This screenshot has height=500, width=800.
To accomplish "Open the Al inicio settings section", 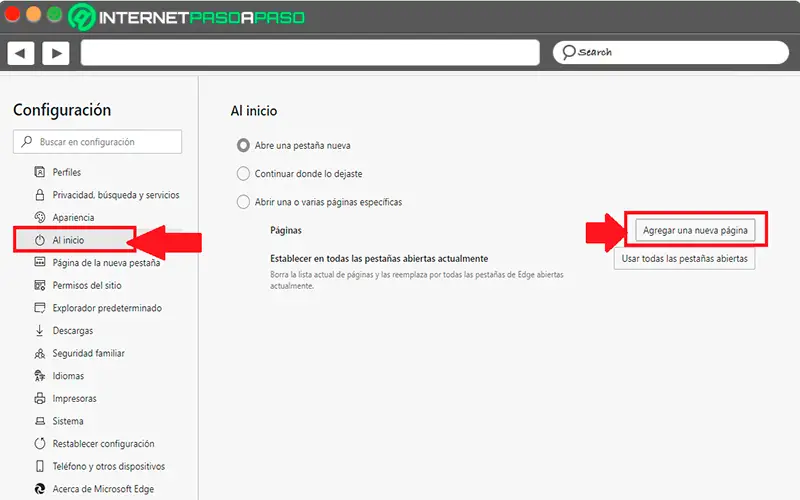I will click(68, 240).
